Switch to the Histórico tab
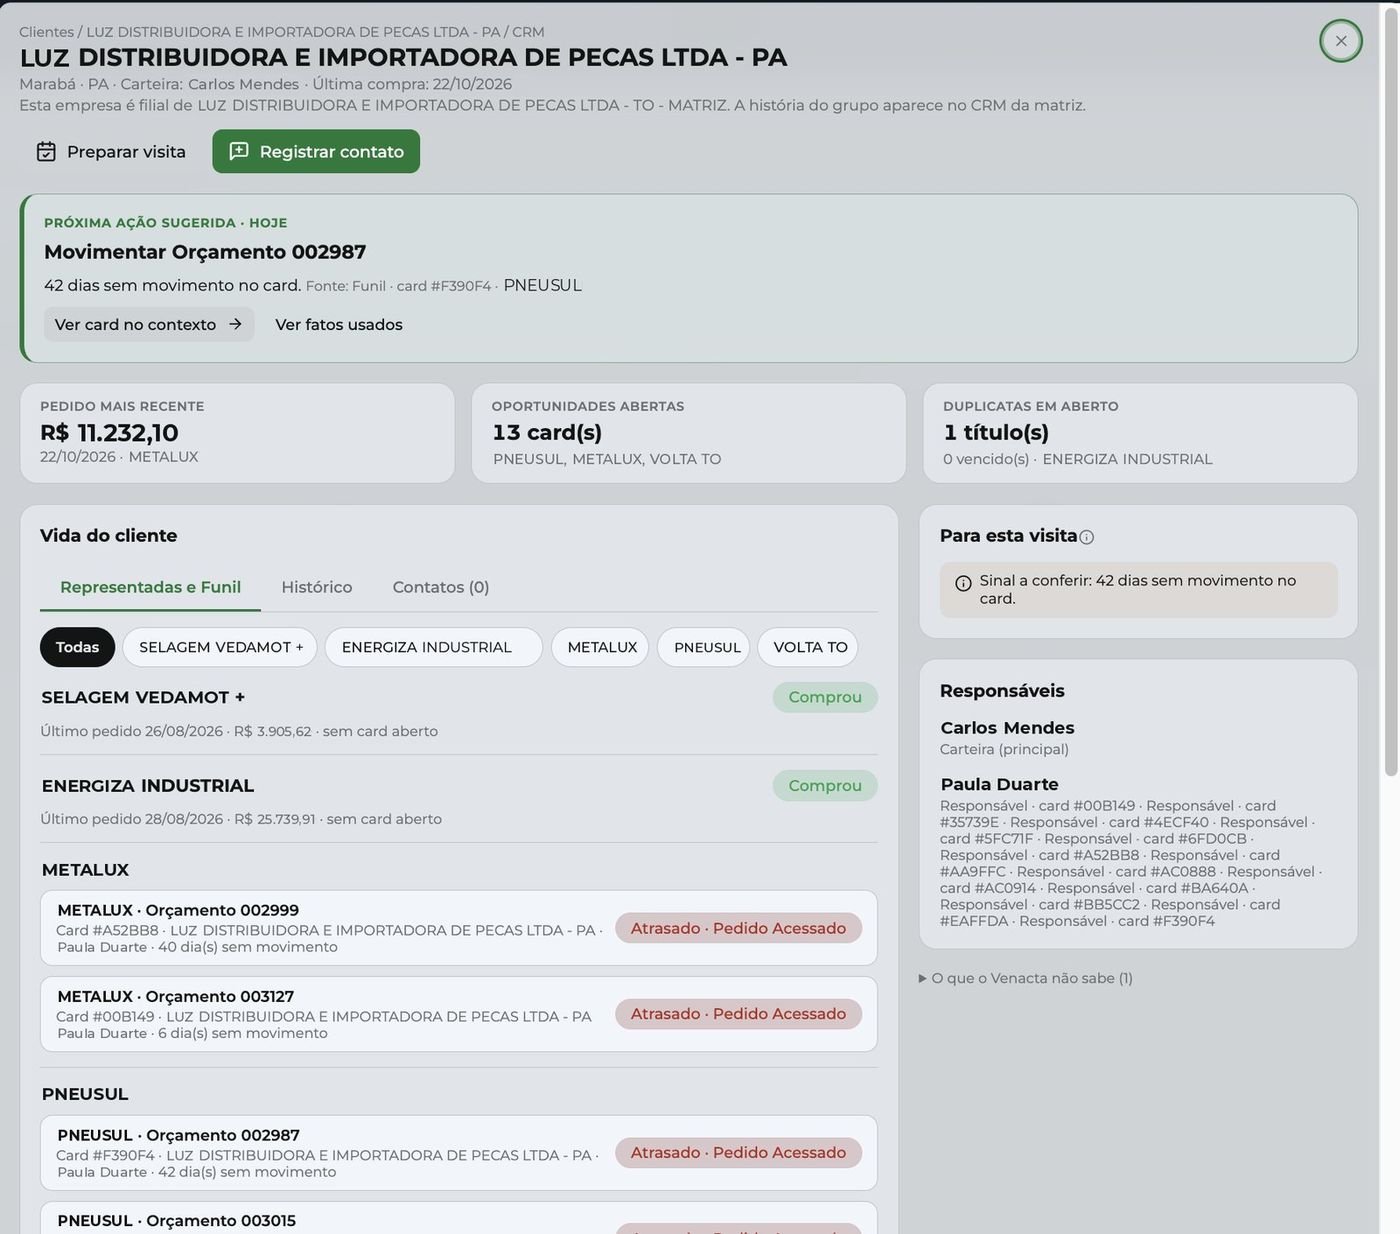The height and width of the screenshot is (1234, 1400). tap(316, 587)
